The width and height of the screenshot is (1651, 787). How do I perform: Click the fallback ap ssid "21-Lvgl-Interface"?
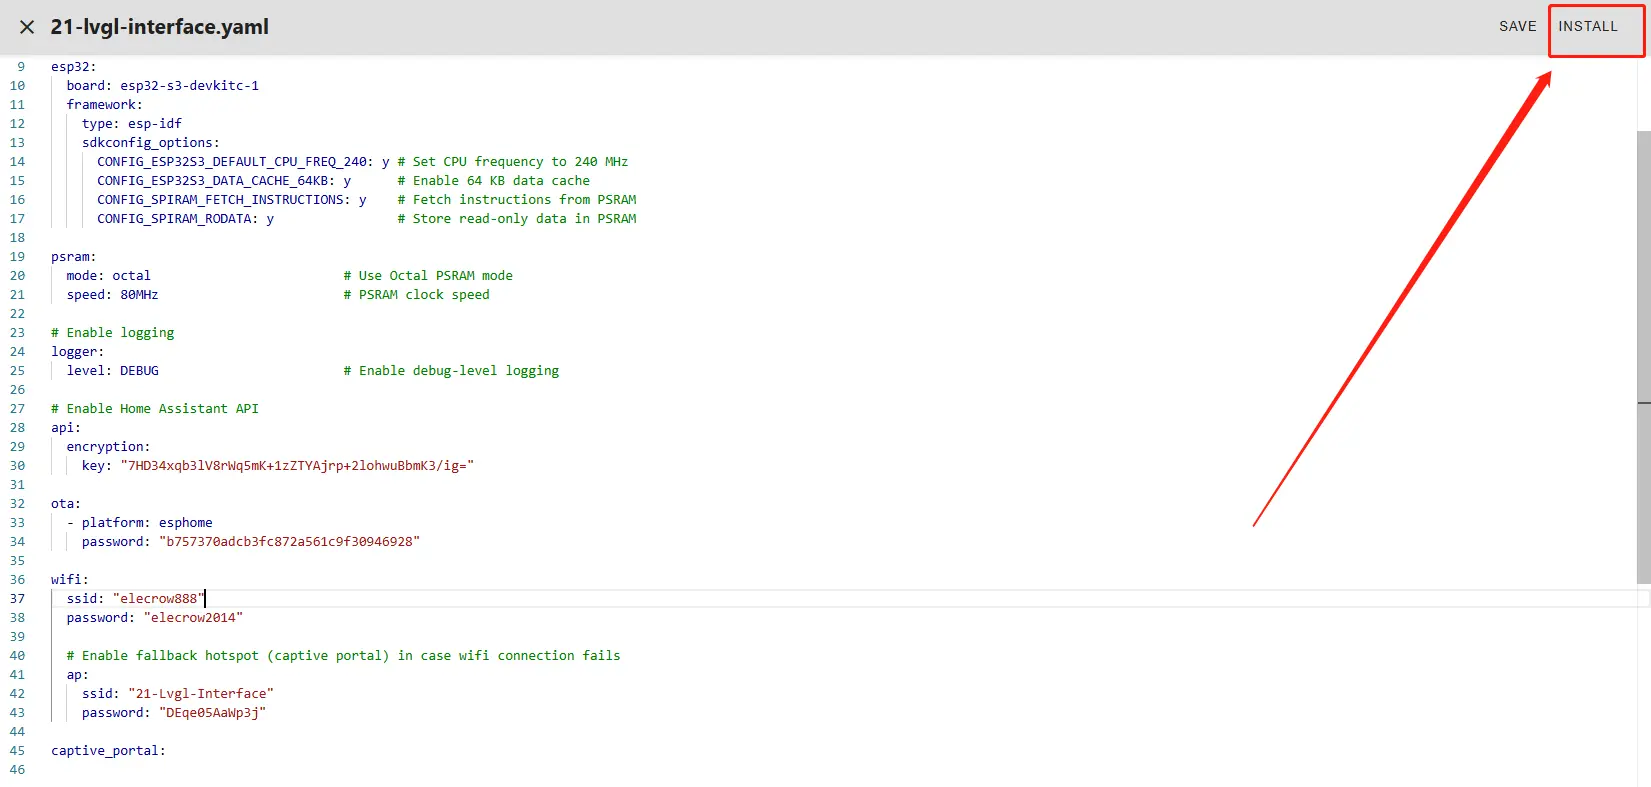tap(200, 694)
